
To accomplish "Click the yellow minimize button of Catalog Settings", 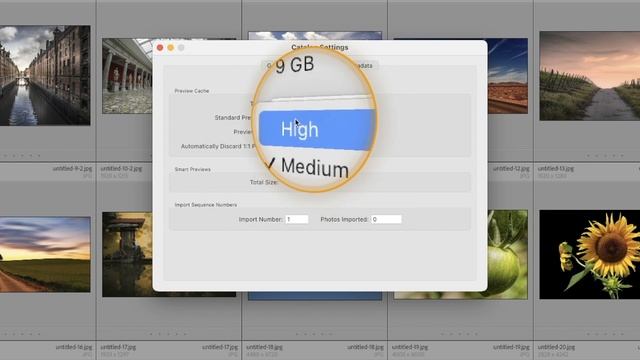I will 171,48.
